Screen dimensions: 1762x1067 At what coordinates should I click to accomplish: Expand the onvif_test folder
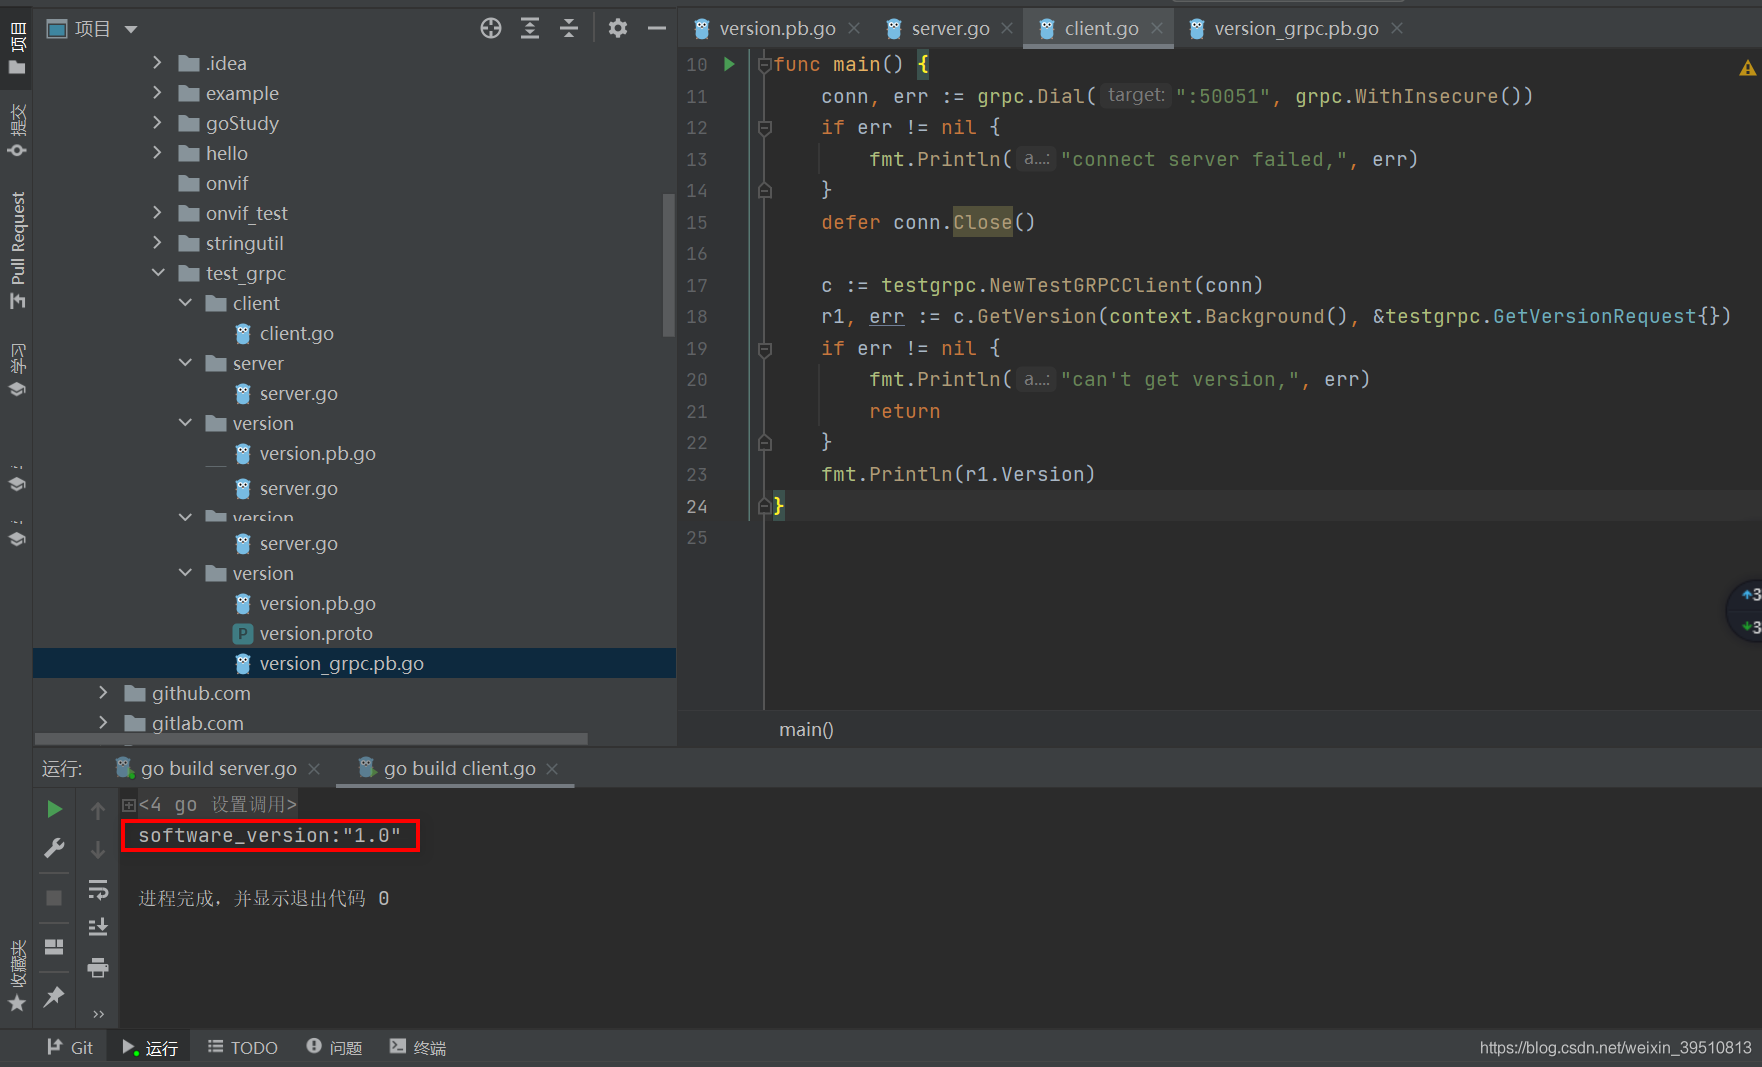tap(157, 213)
